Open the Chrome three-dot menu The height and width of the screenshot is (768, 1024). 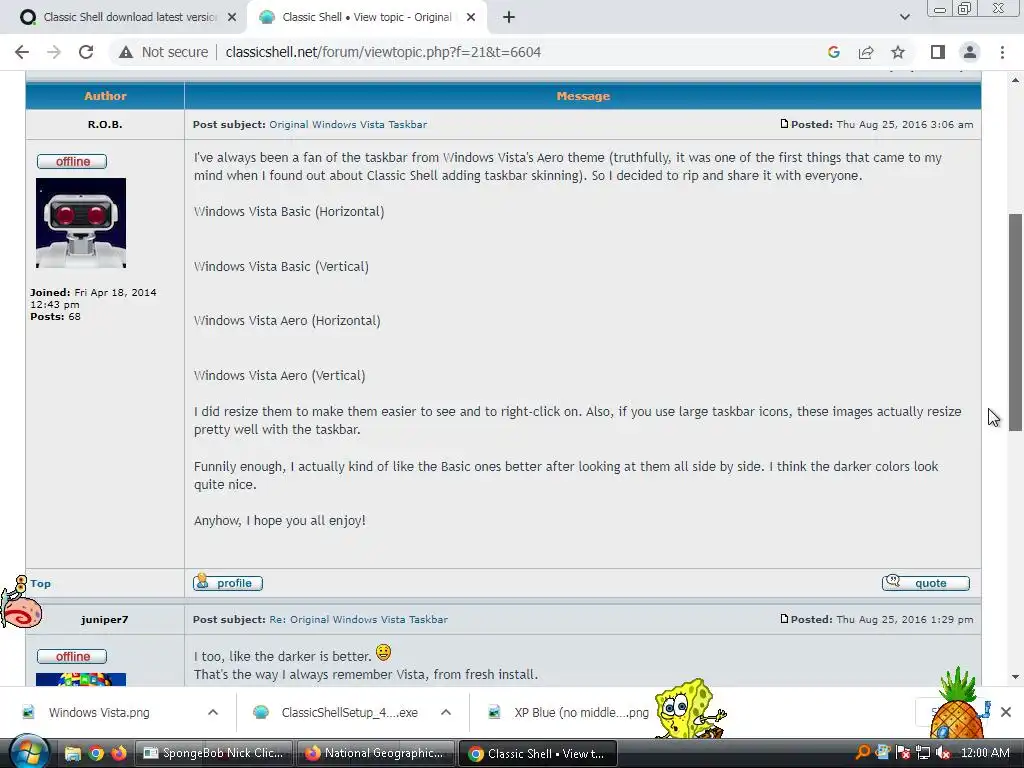1002,52
